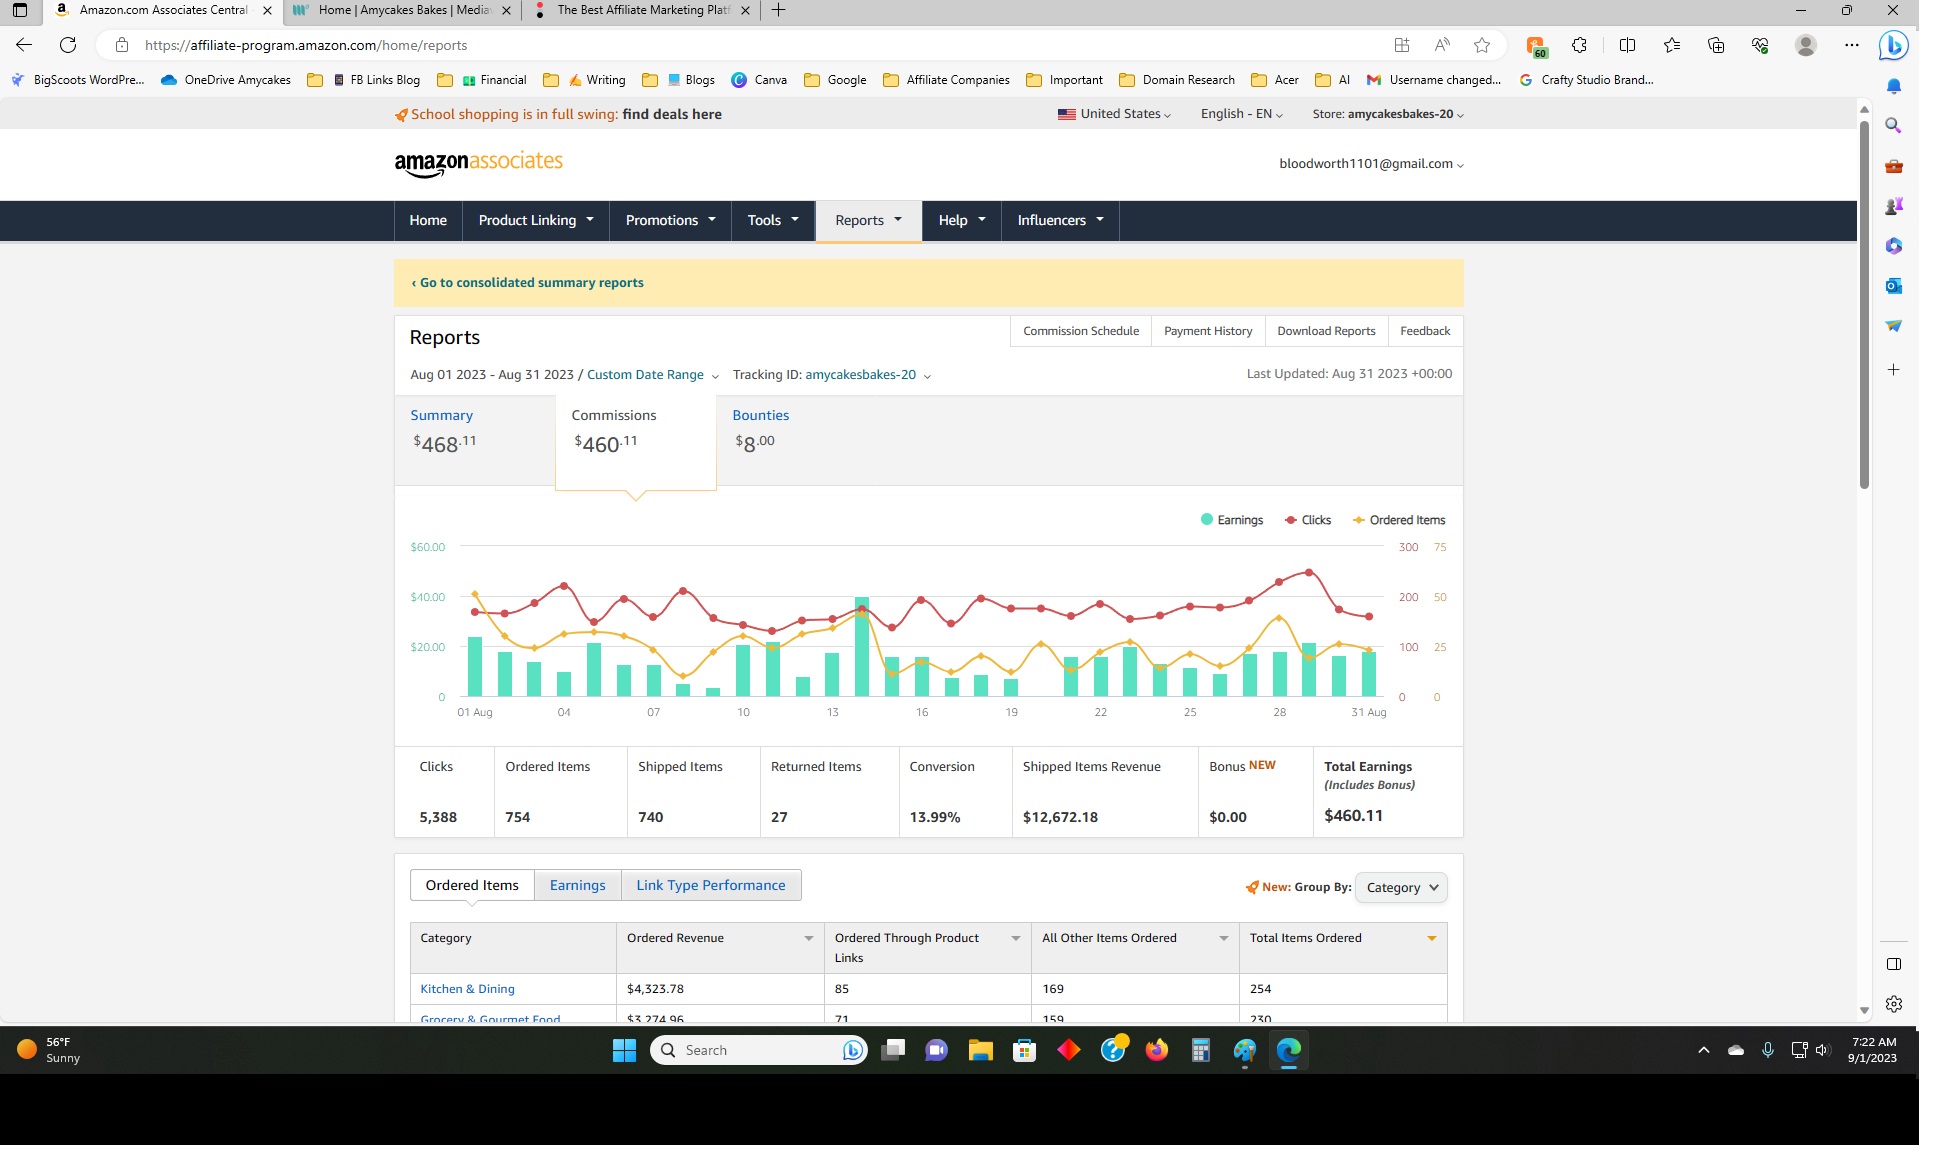1950x1149 pixels.
Task: Open Product Linking nav menu
Action: pos(536,221)
